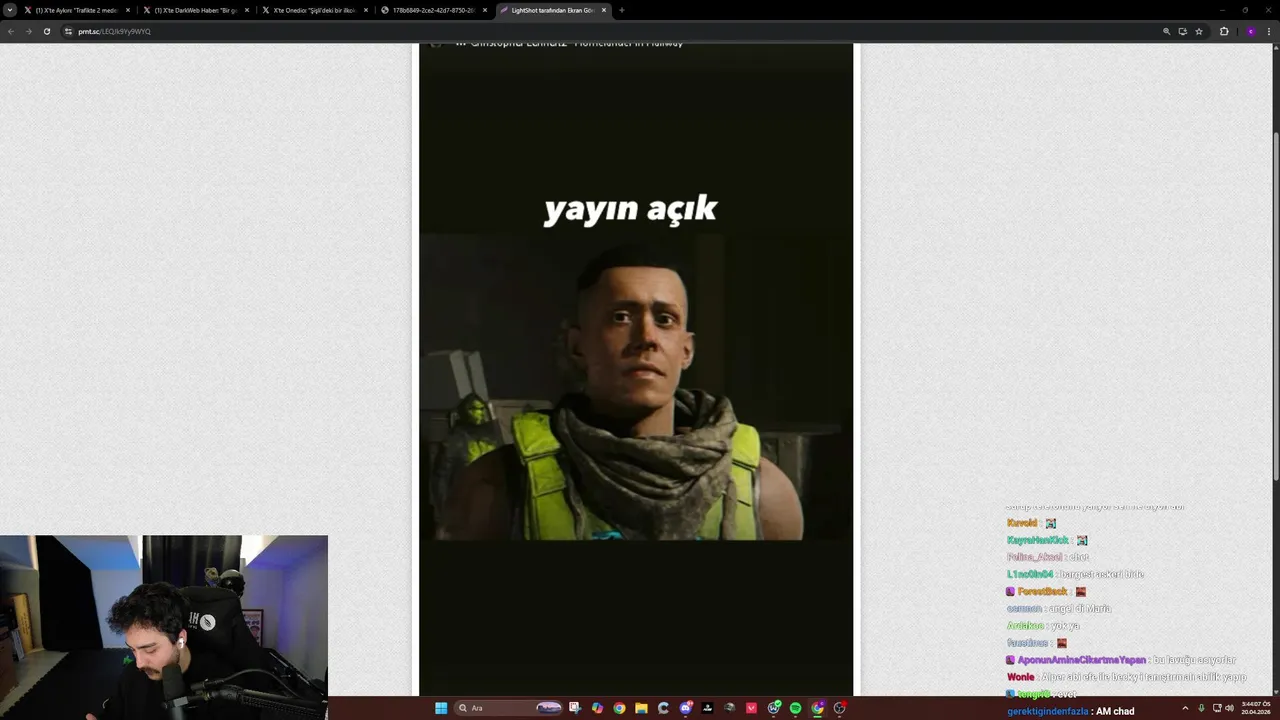This screenshot has height=720, width=1280.
Task: Click the 'yayın açık' screenshot image
Action: 636,370
